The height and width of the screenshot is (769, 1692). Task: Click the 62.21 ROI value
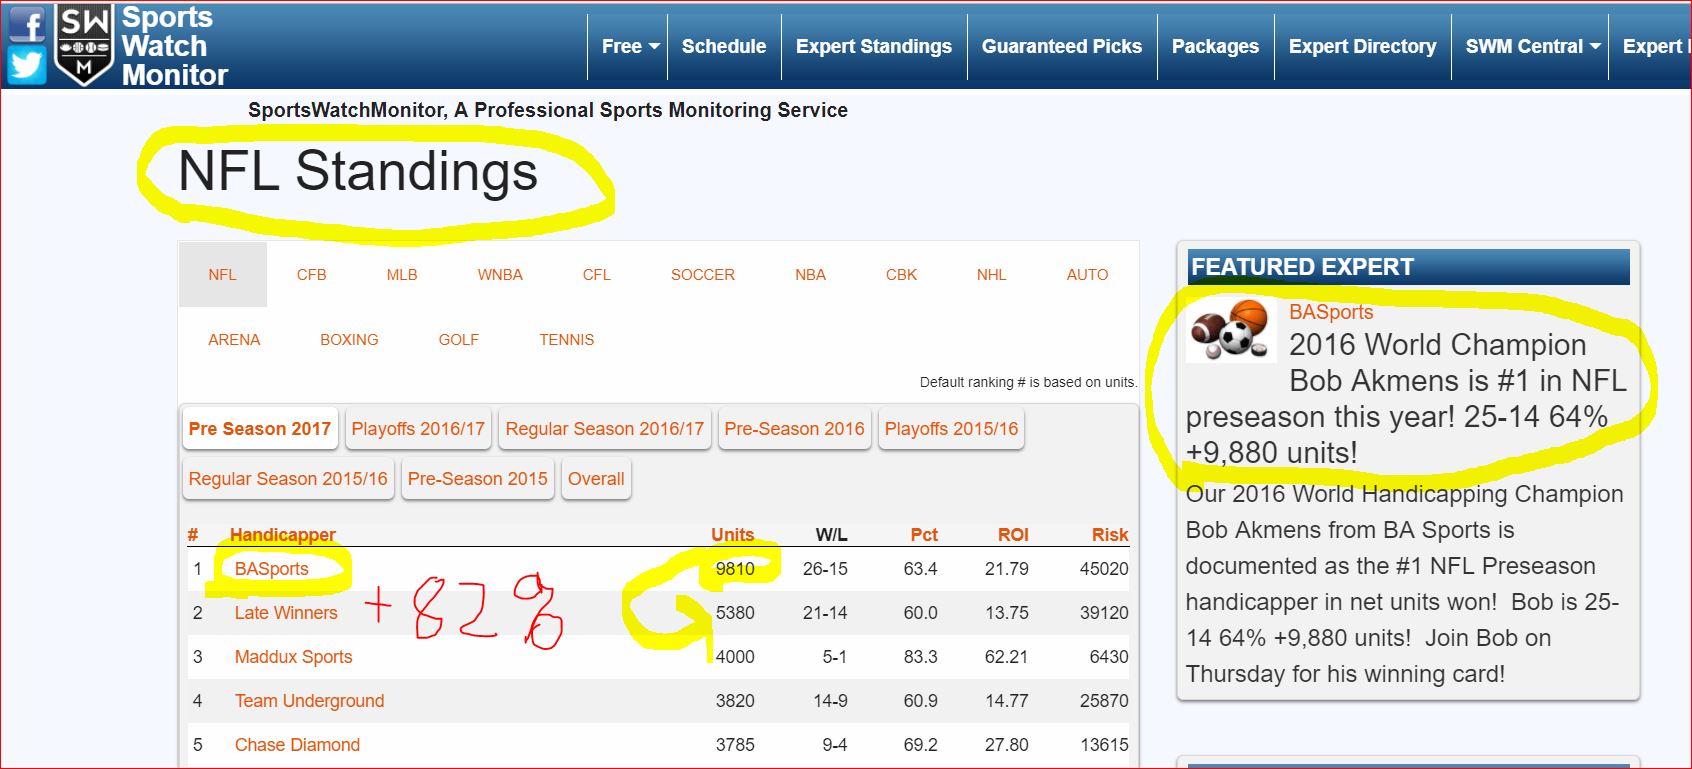[x=1006, y=657]
